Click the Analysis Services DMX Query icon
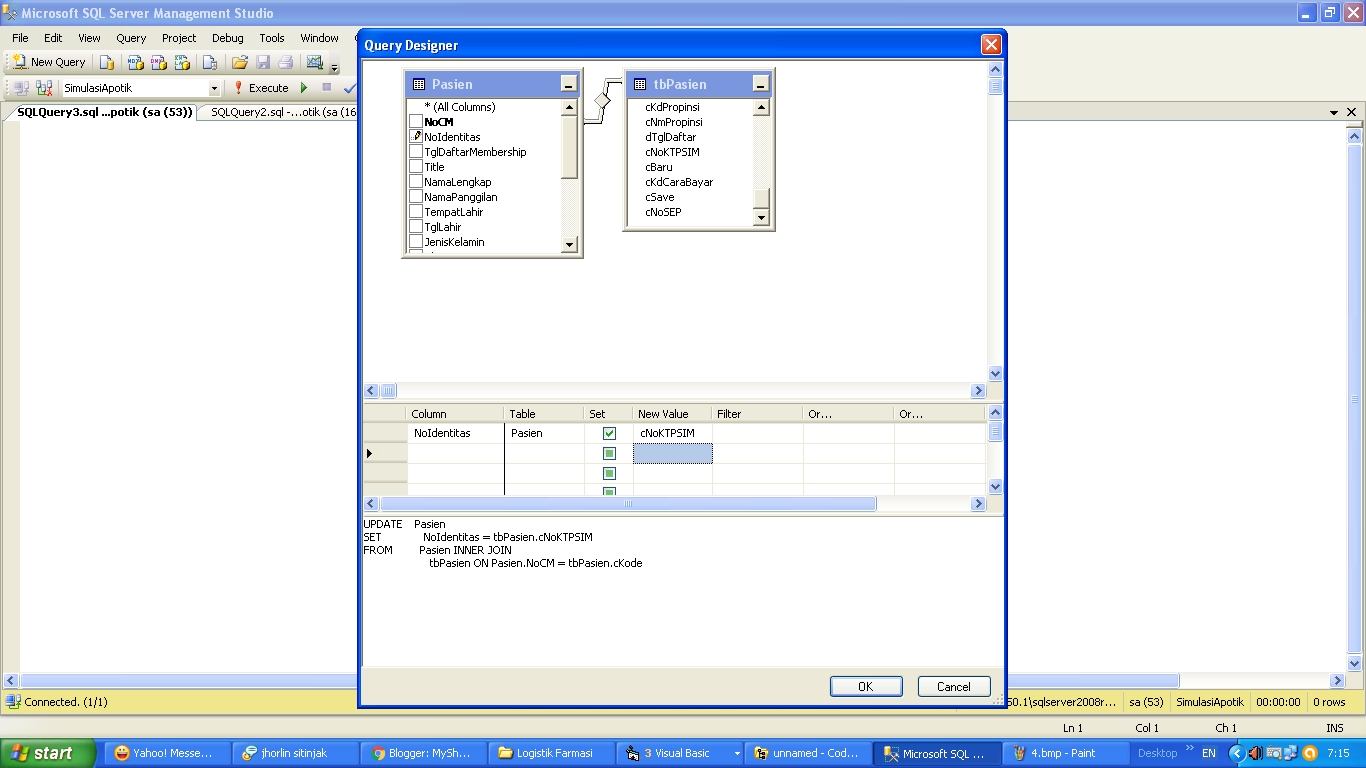The width and height of the screenshot is (1366, 768). [159, 62]
